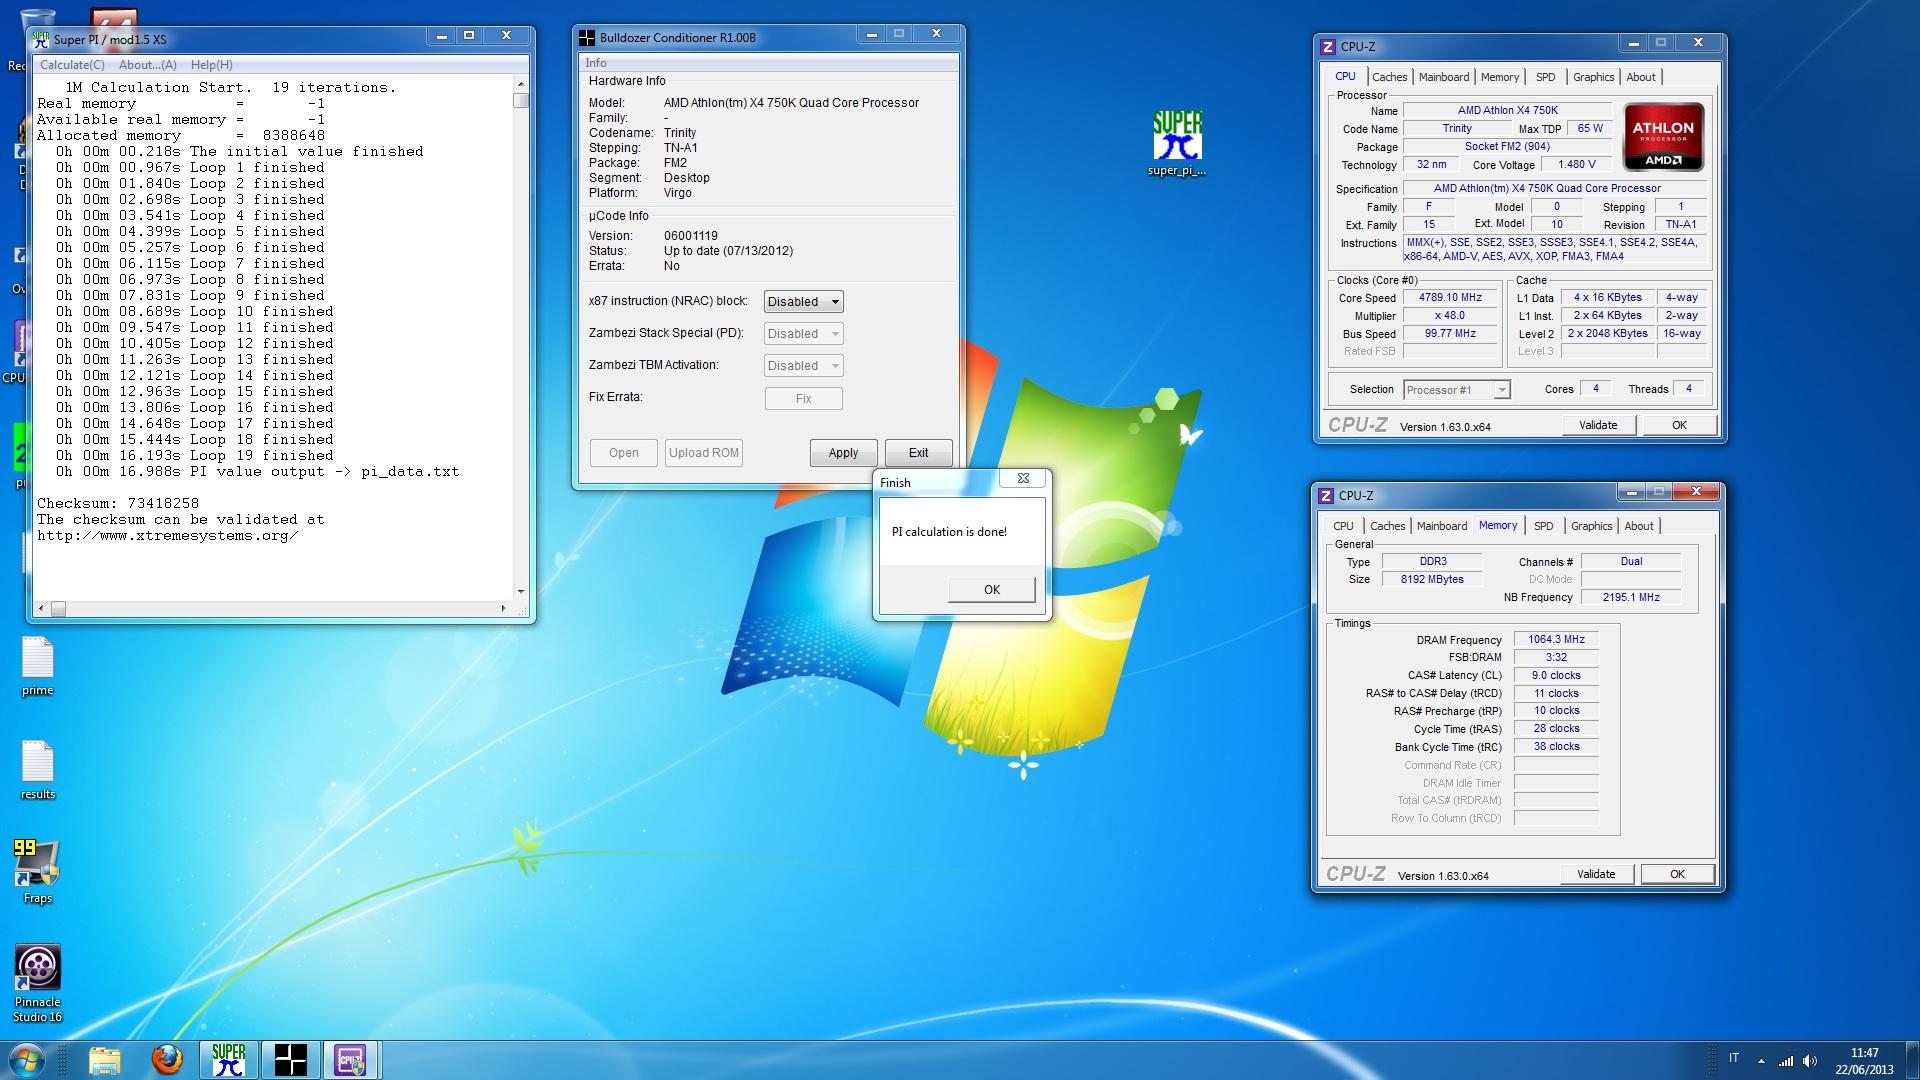Image resolution: width=1920 pixels, height=1080 pixels.
Task: Click Exit in Bulldozer Conditioner
Action: click(x=918, y=453)
